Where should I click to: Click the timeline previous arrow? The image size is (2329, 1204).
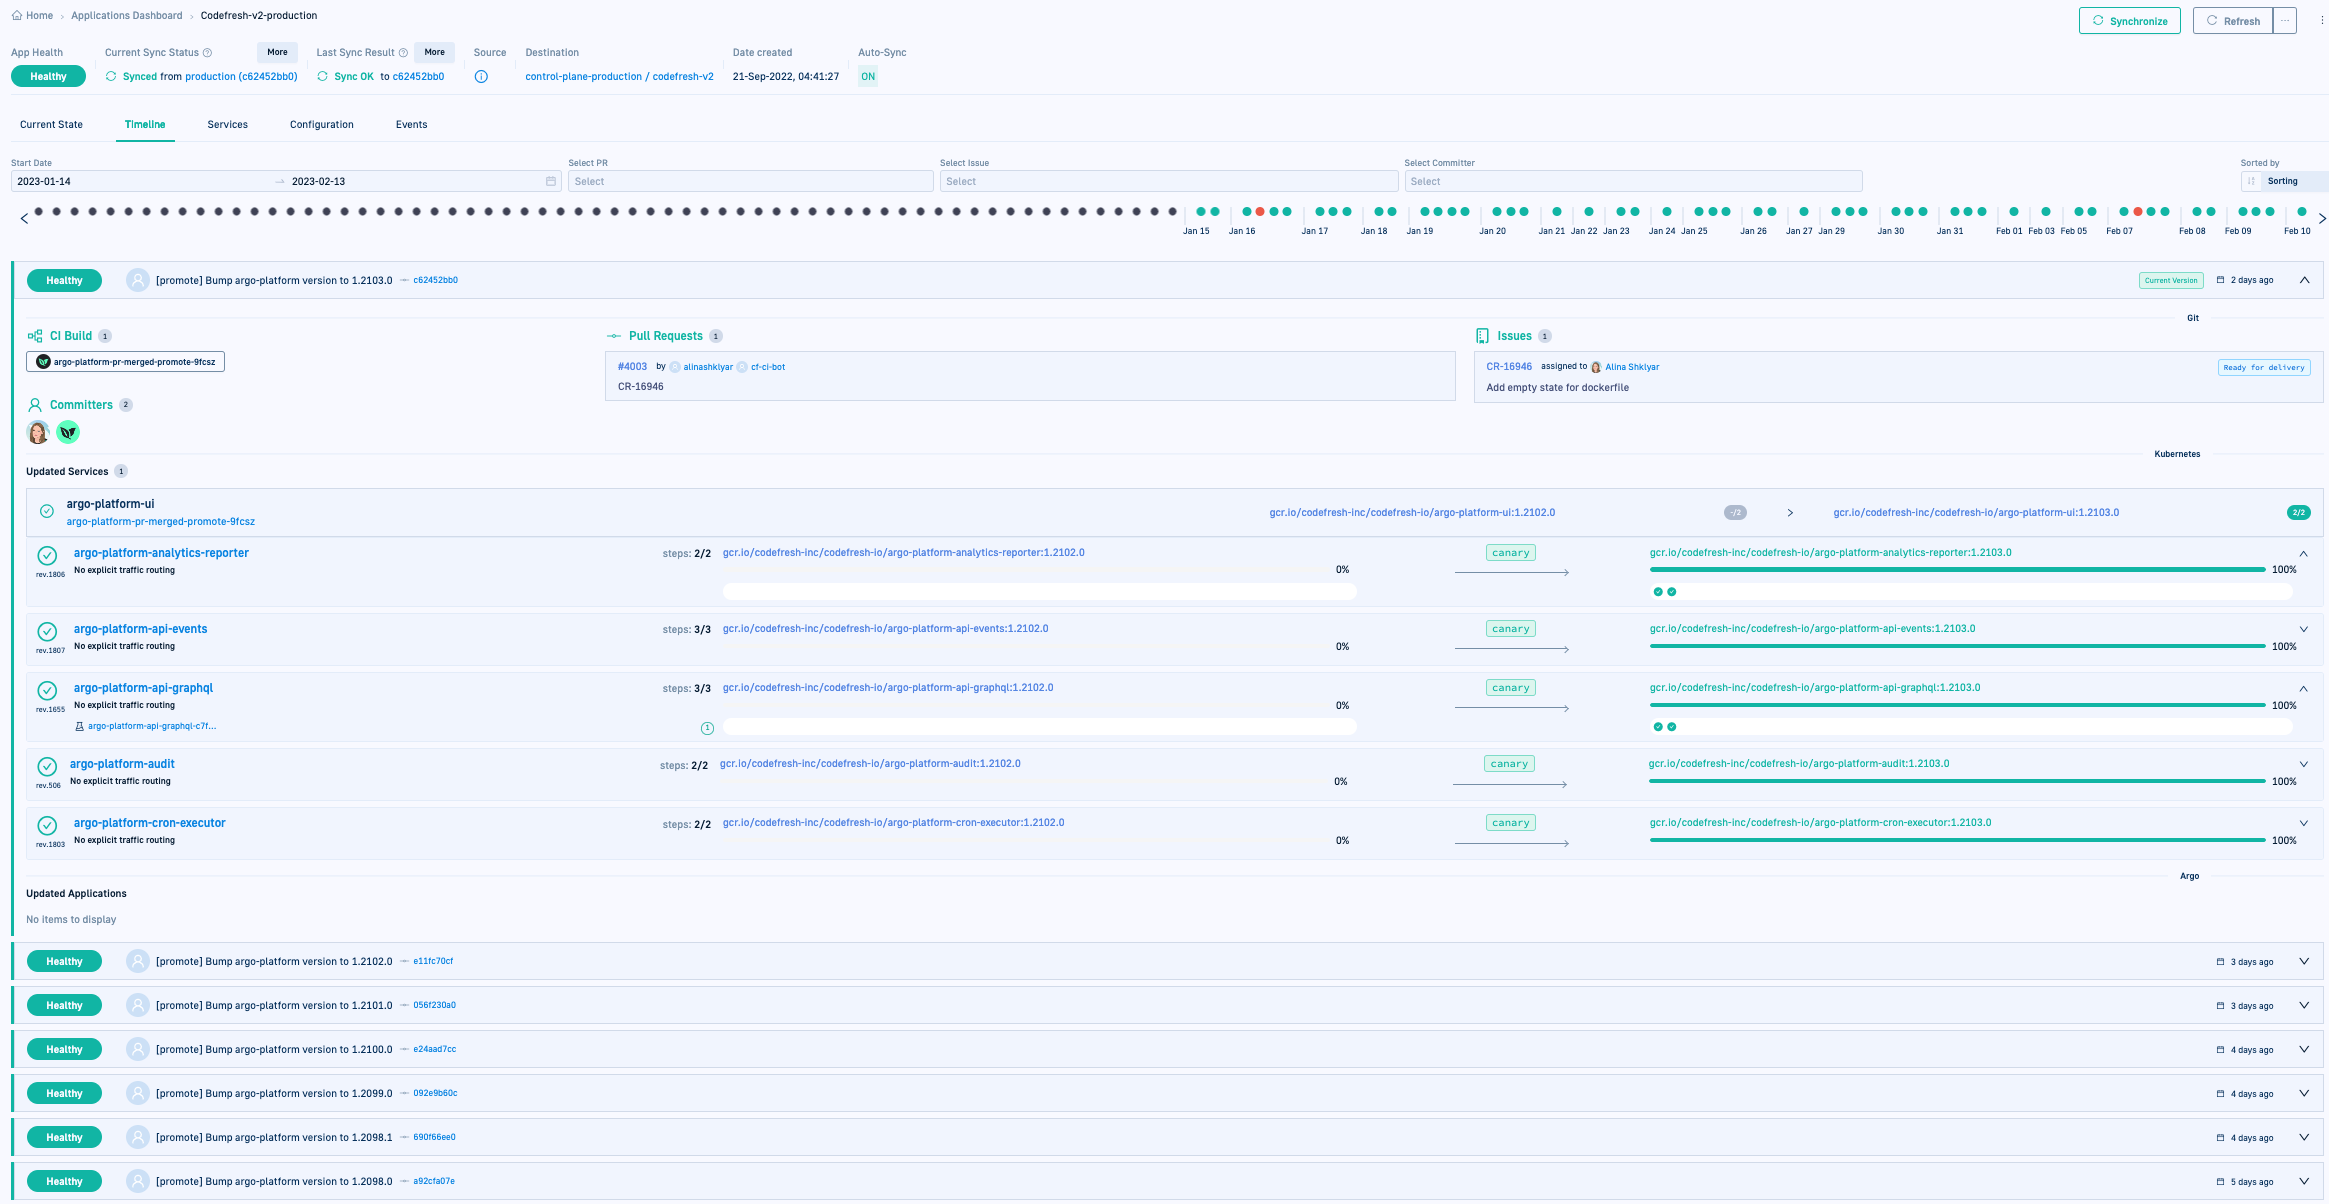24,218
